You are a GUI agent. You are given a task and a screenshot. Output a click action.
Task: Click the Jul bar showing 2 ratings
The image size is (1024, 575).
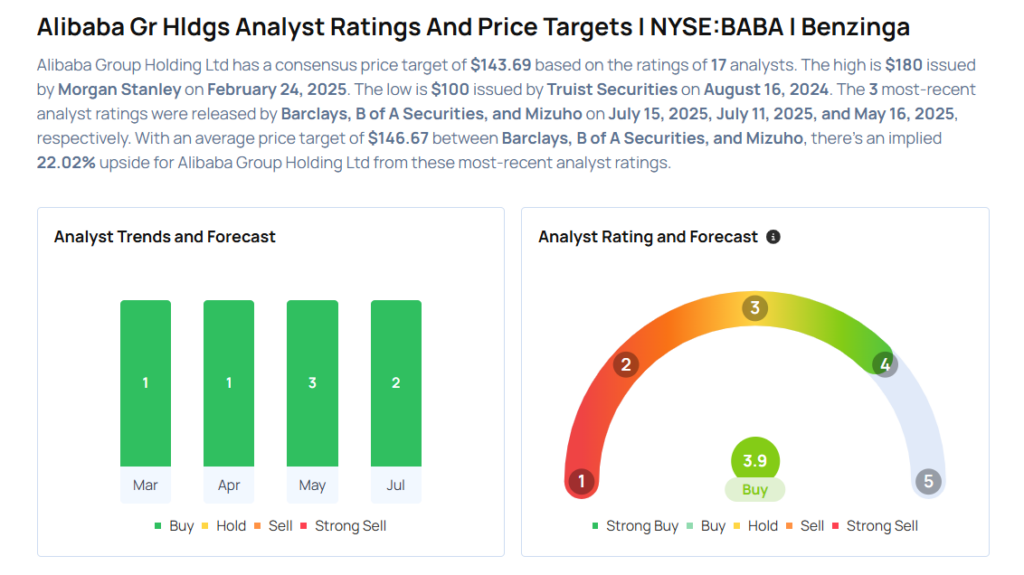coord(396,383)
